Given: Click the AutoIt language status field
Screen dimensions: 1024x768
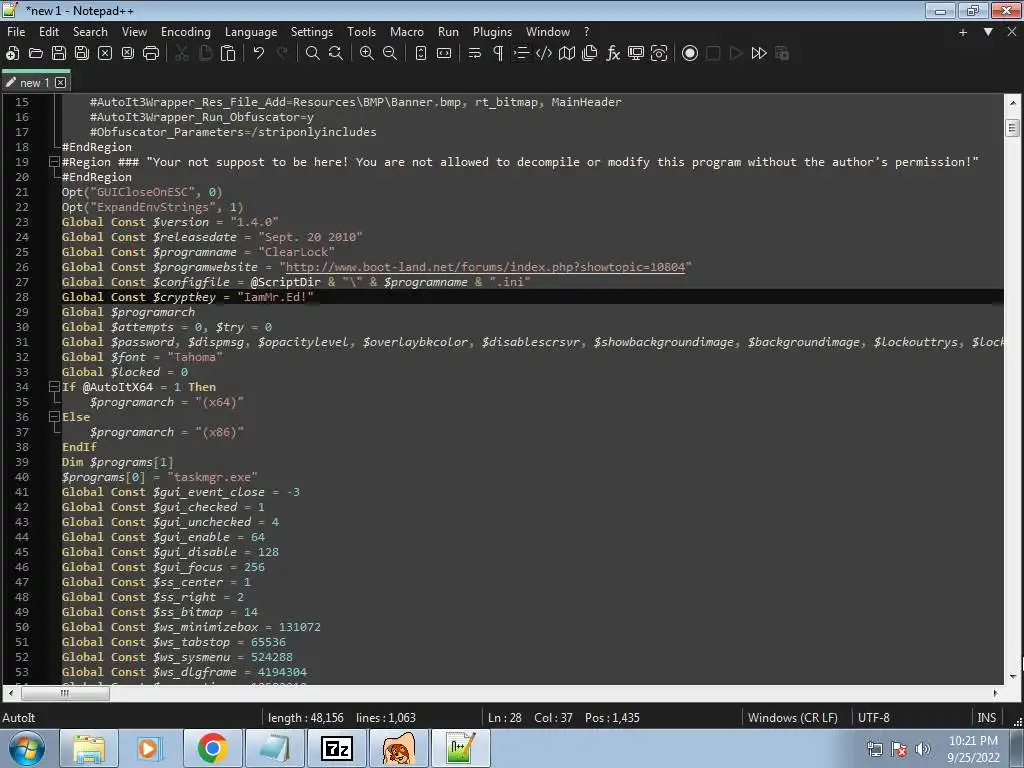Looking at the screenshot, I should 19,718.
